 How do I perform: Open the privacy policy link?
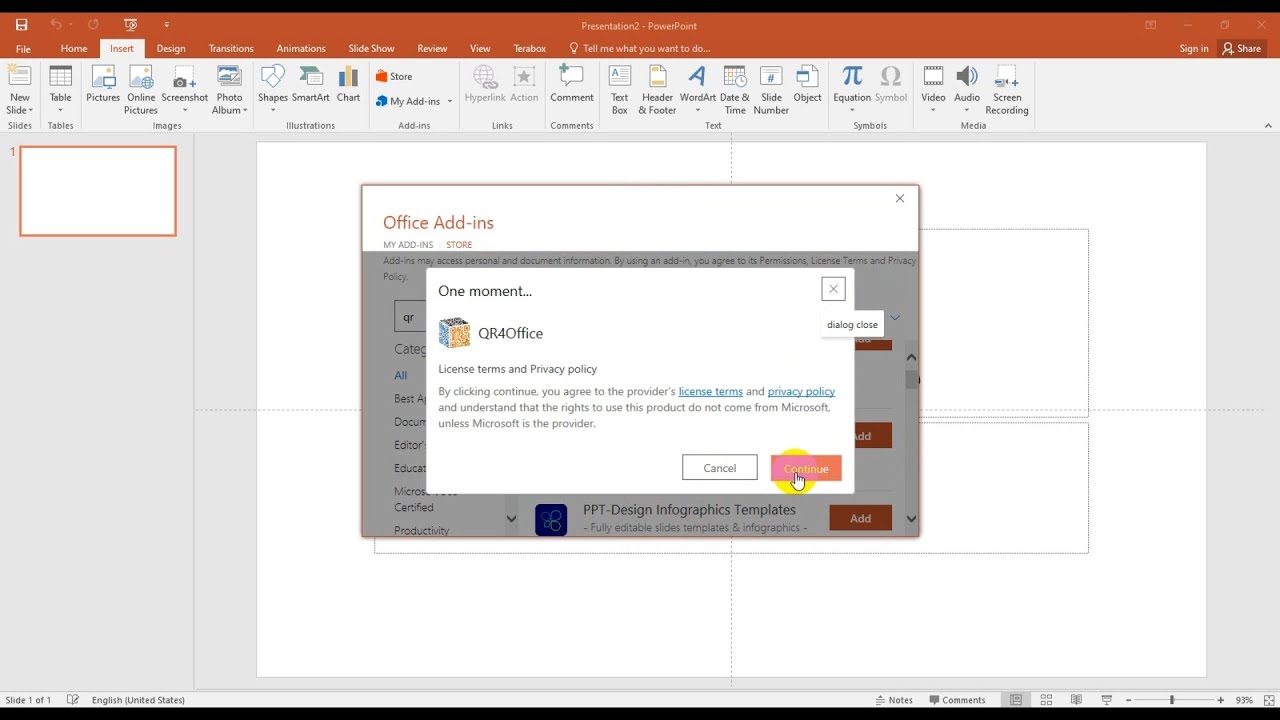point(801,391)
